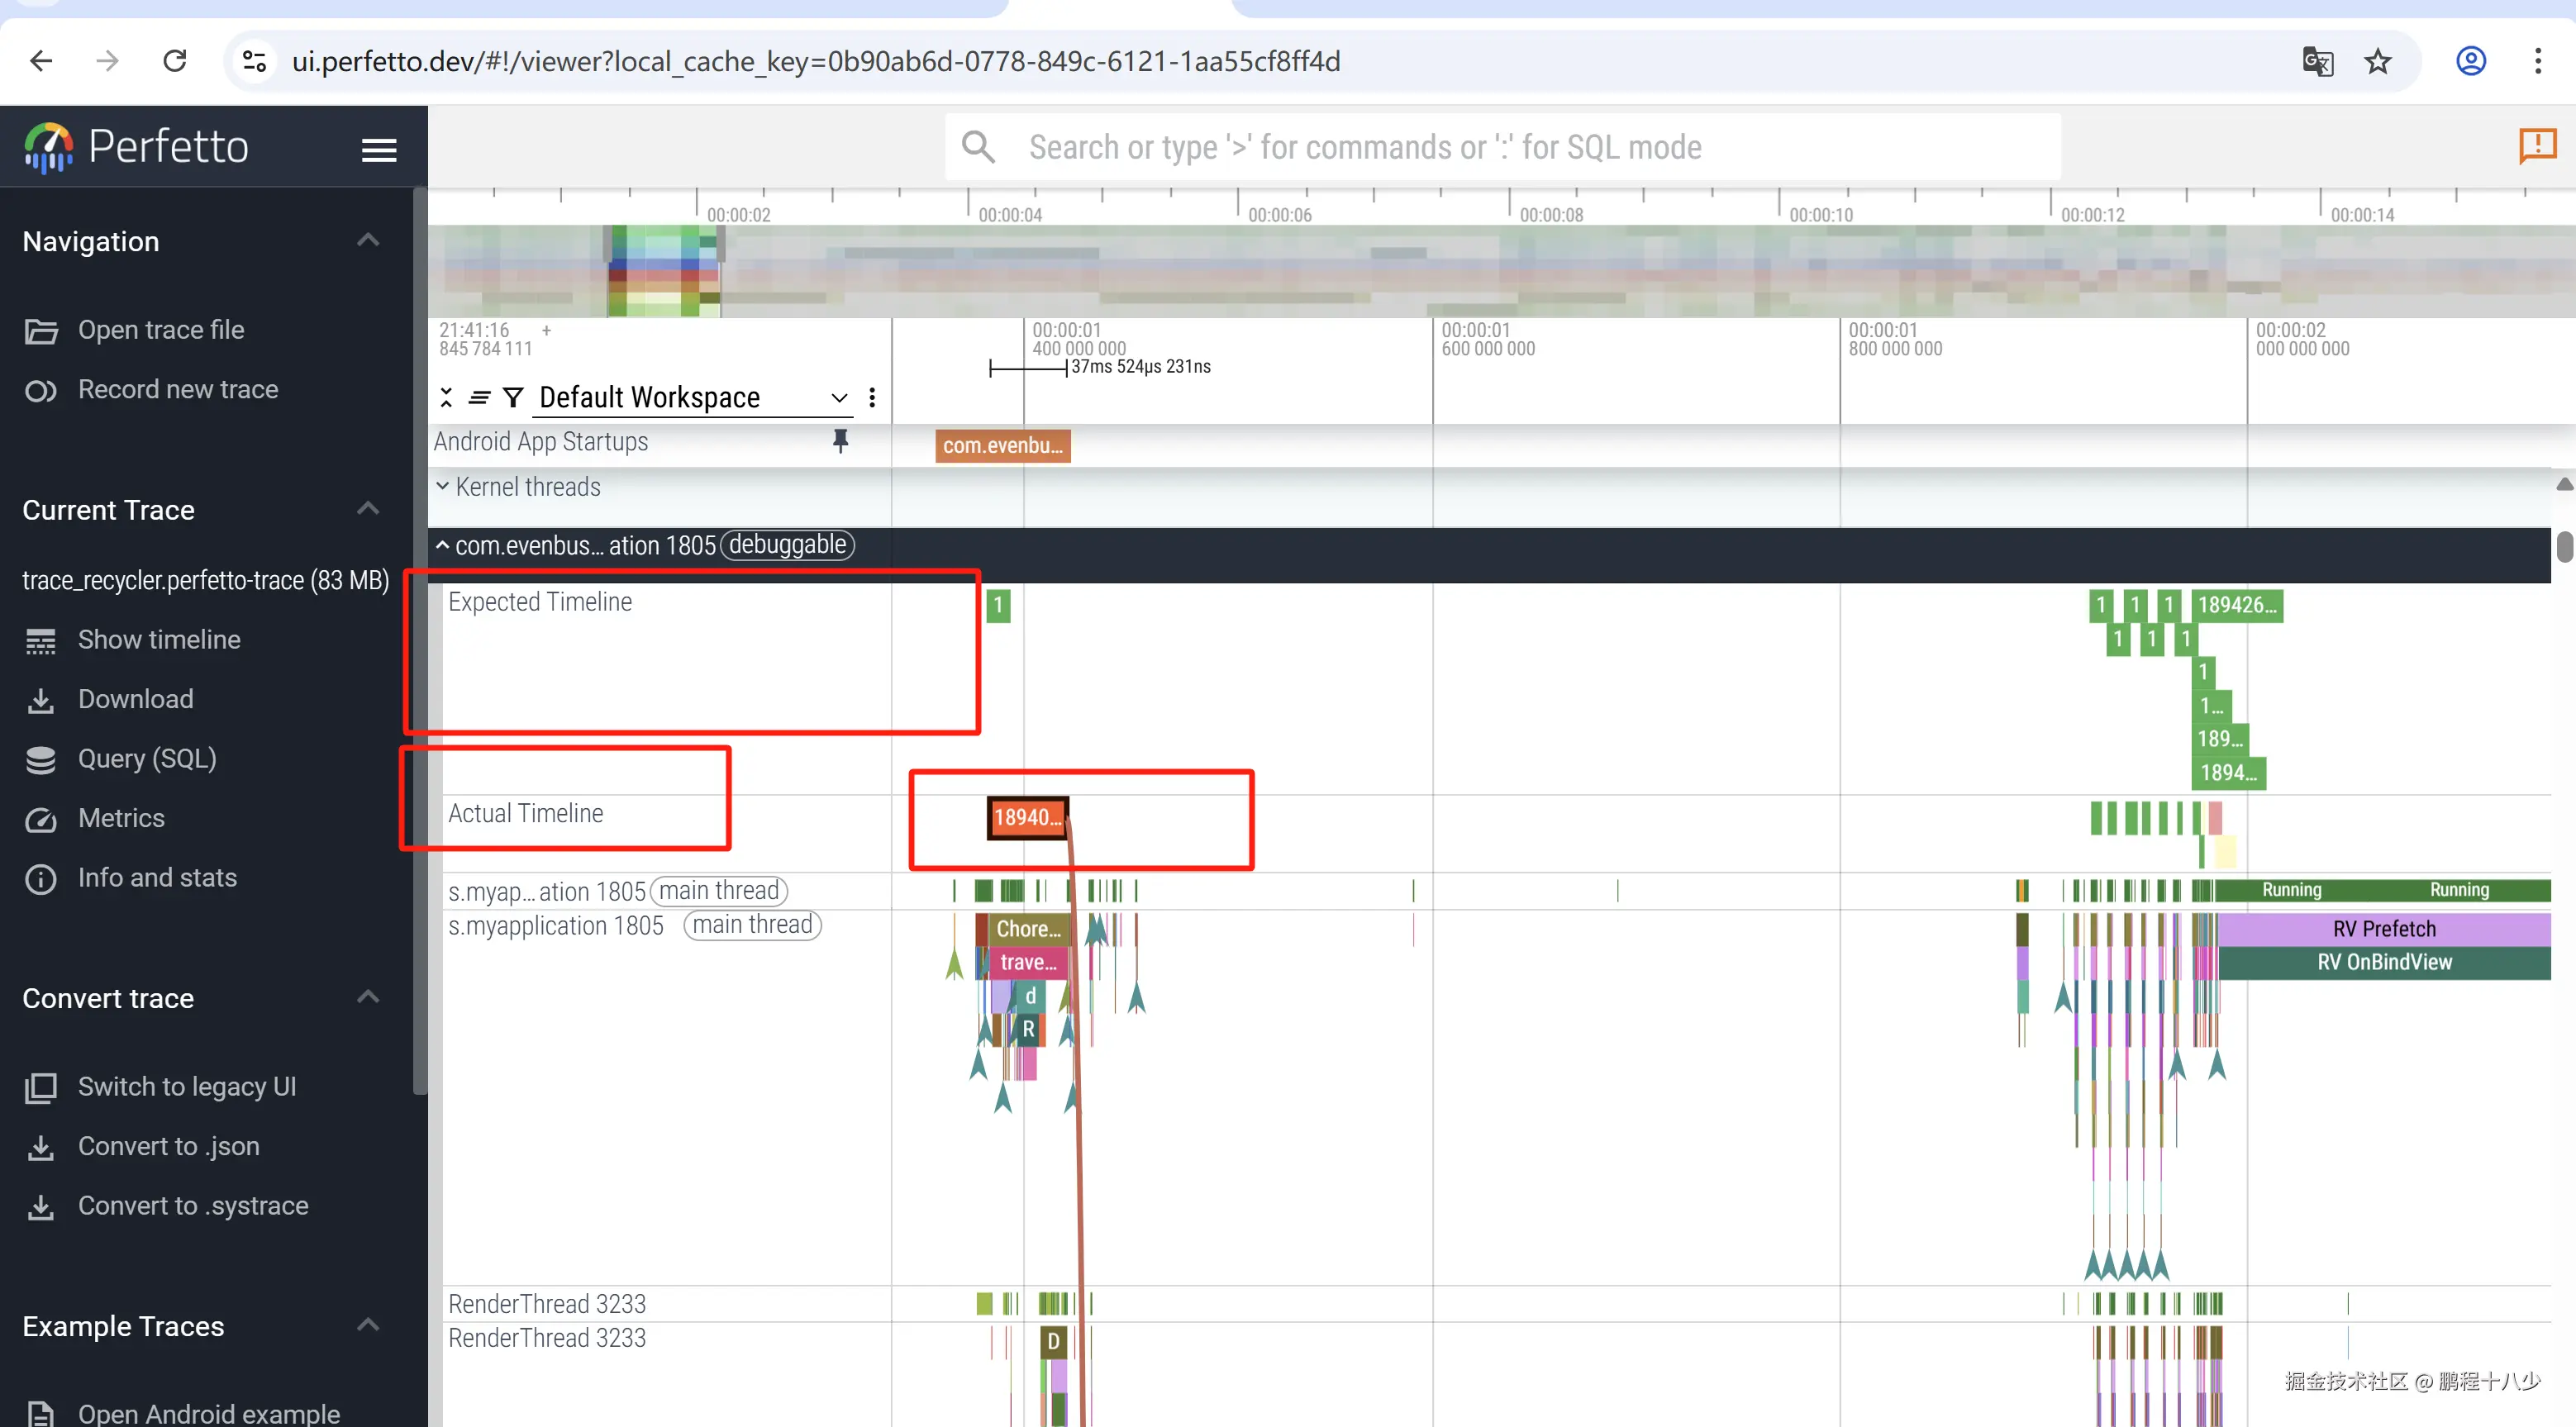2576x1427 pixels.
Task: Click Switch to legacy UI
Action: [186, 1087]
